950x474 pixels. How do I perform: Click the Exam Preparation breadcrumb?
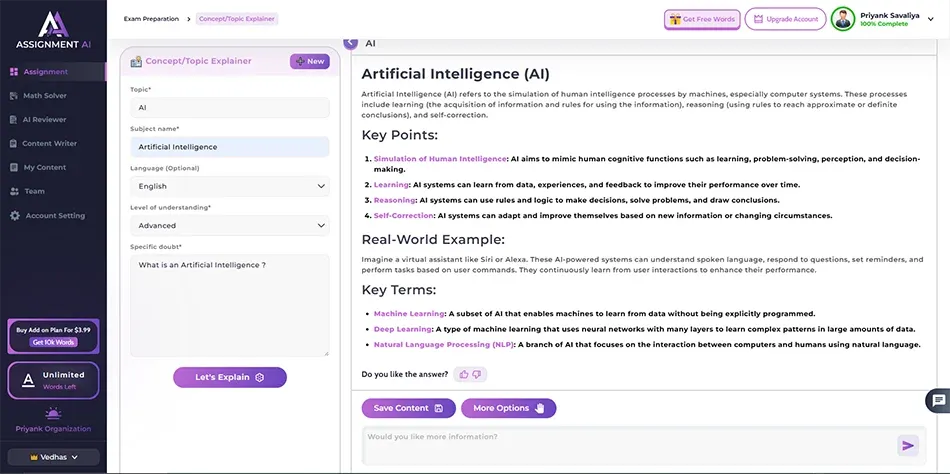[151, 19]
